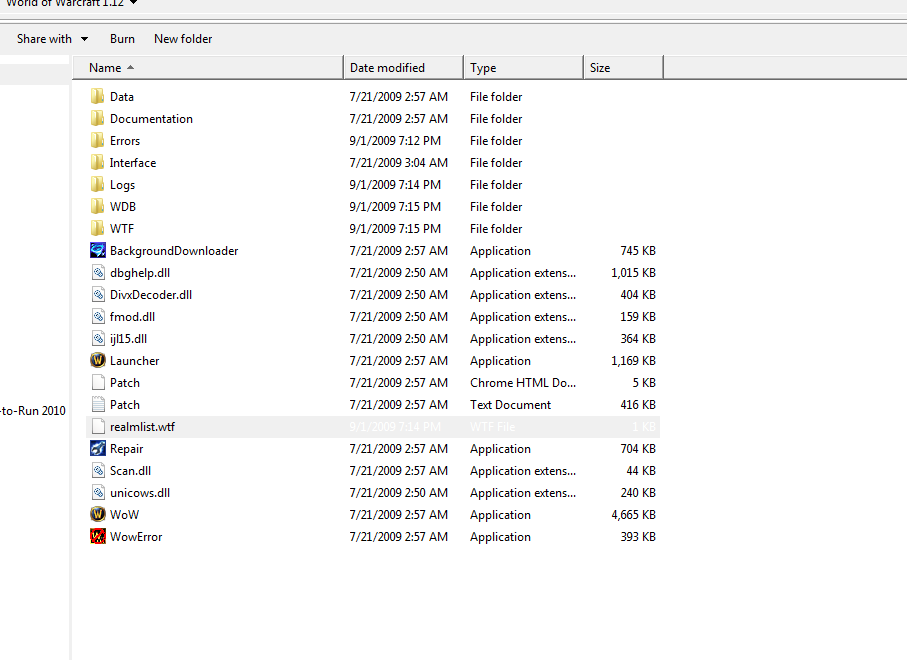Screen dimensions: 907x660
Task: Click the Date modified column header
Action: tap(381, 67)
